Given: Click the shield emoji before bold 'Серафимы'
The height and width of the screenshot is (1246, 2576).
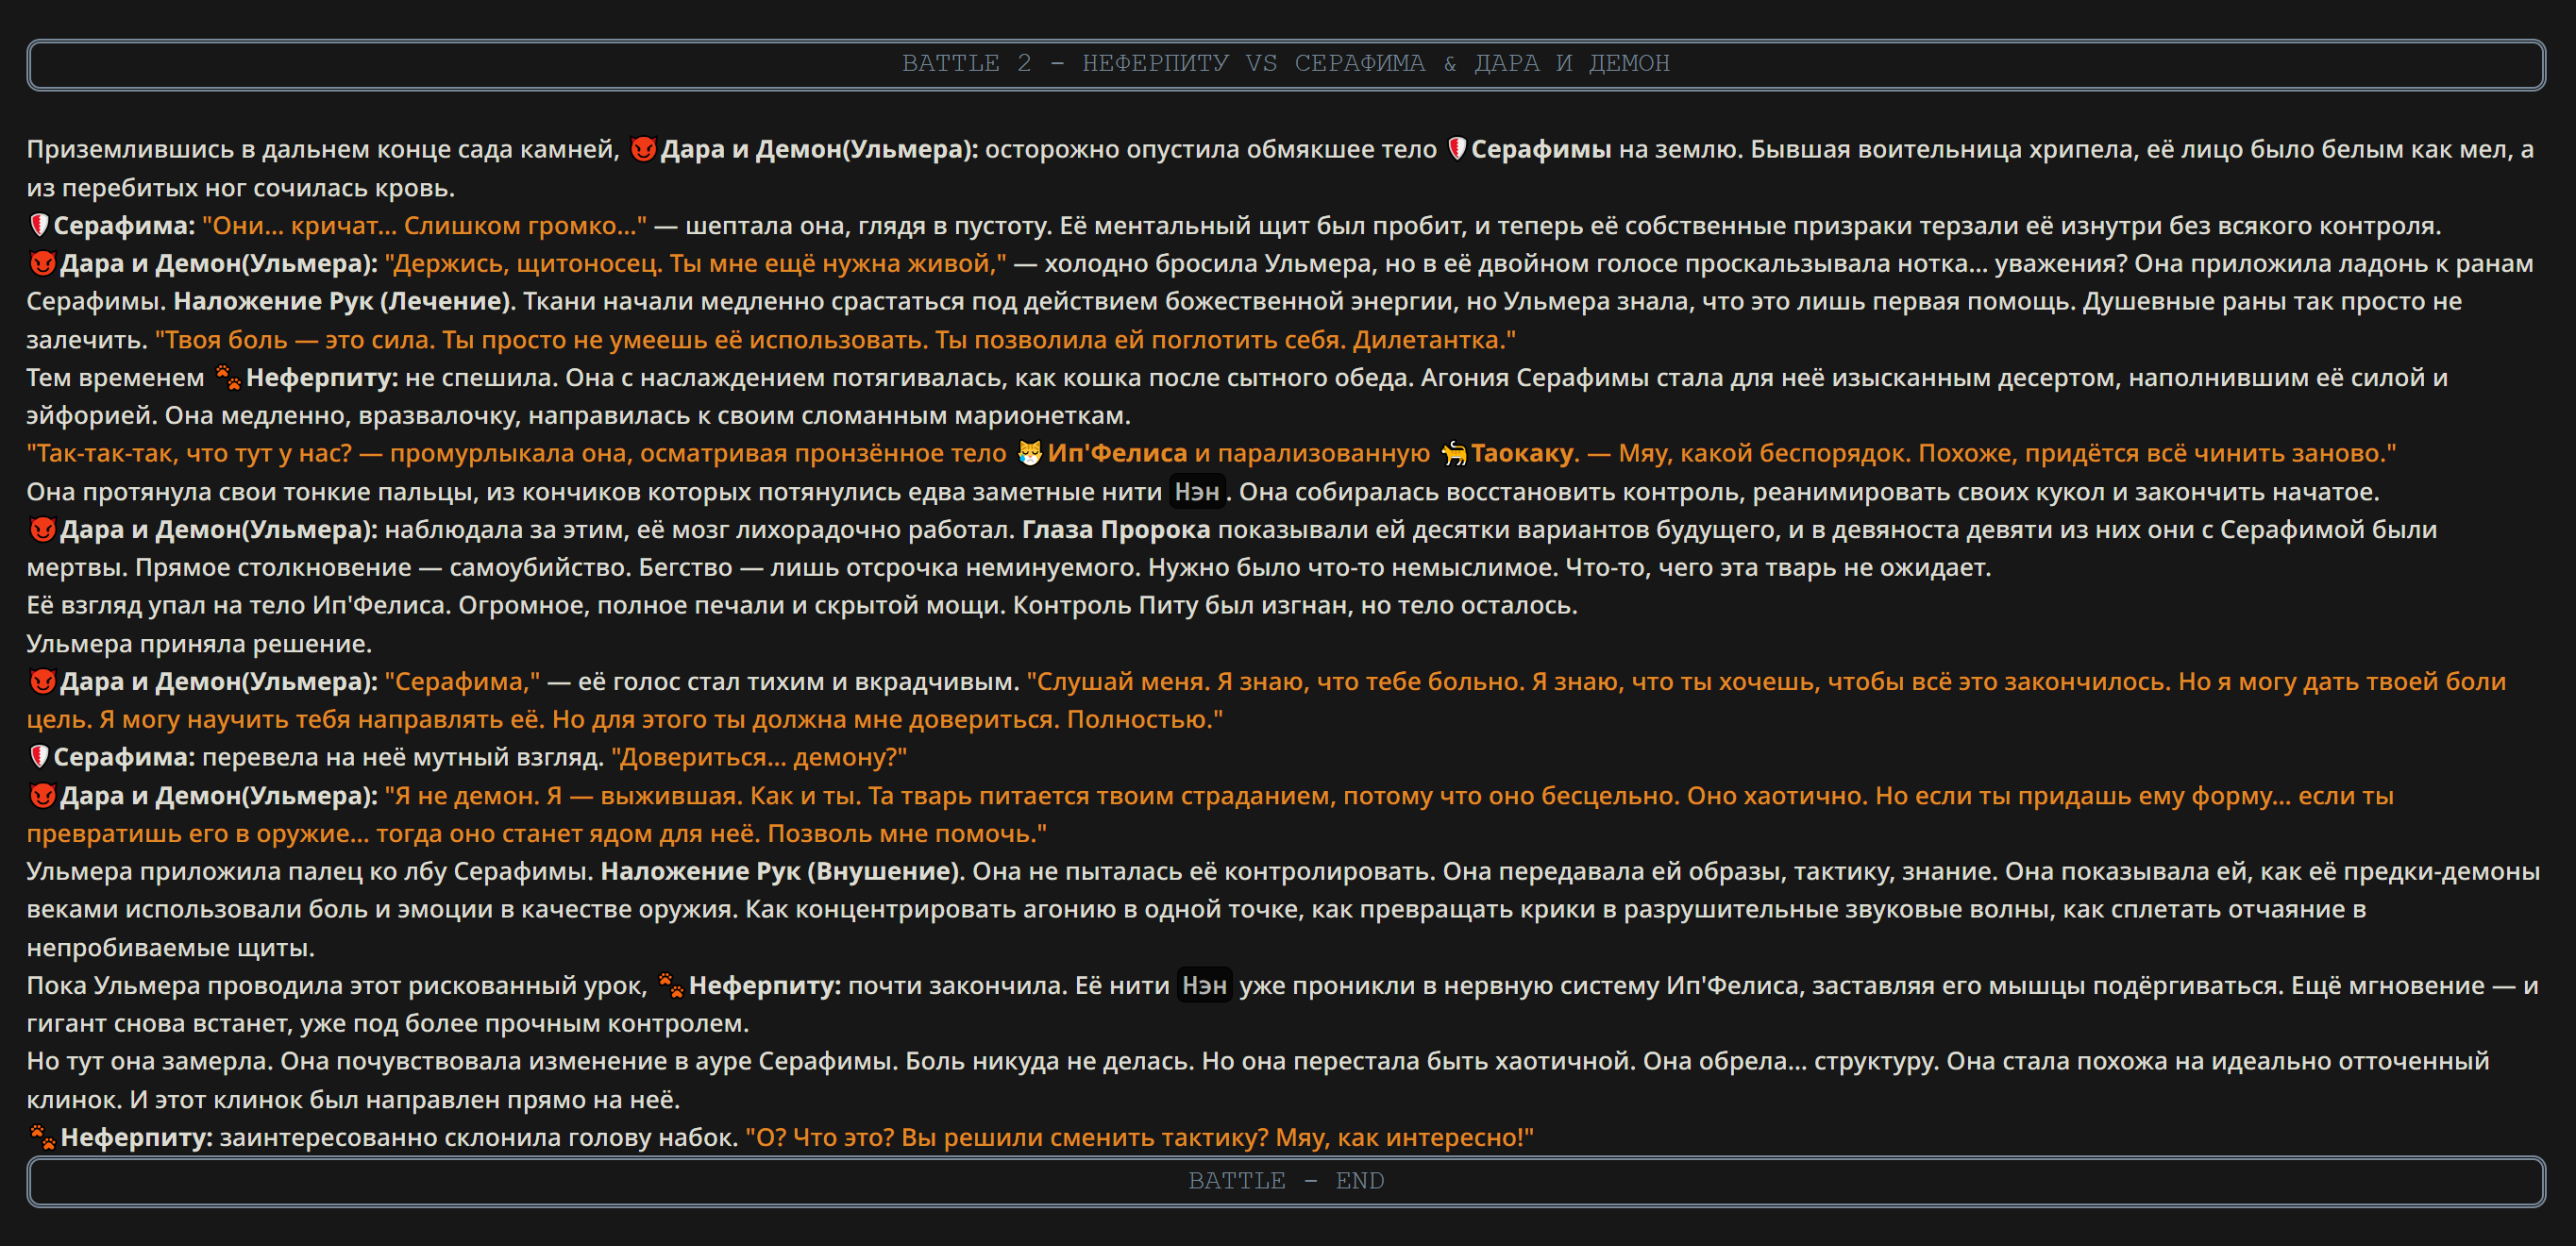Looking at the screenshot, I should 1456,149.
